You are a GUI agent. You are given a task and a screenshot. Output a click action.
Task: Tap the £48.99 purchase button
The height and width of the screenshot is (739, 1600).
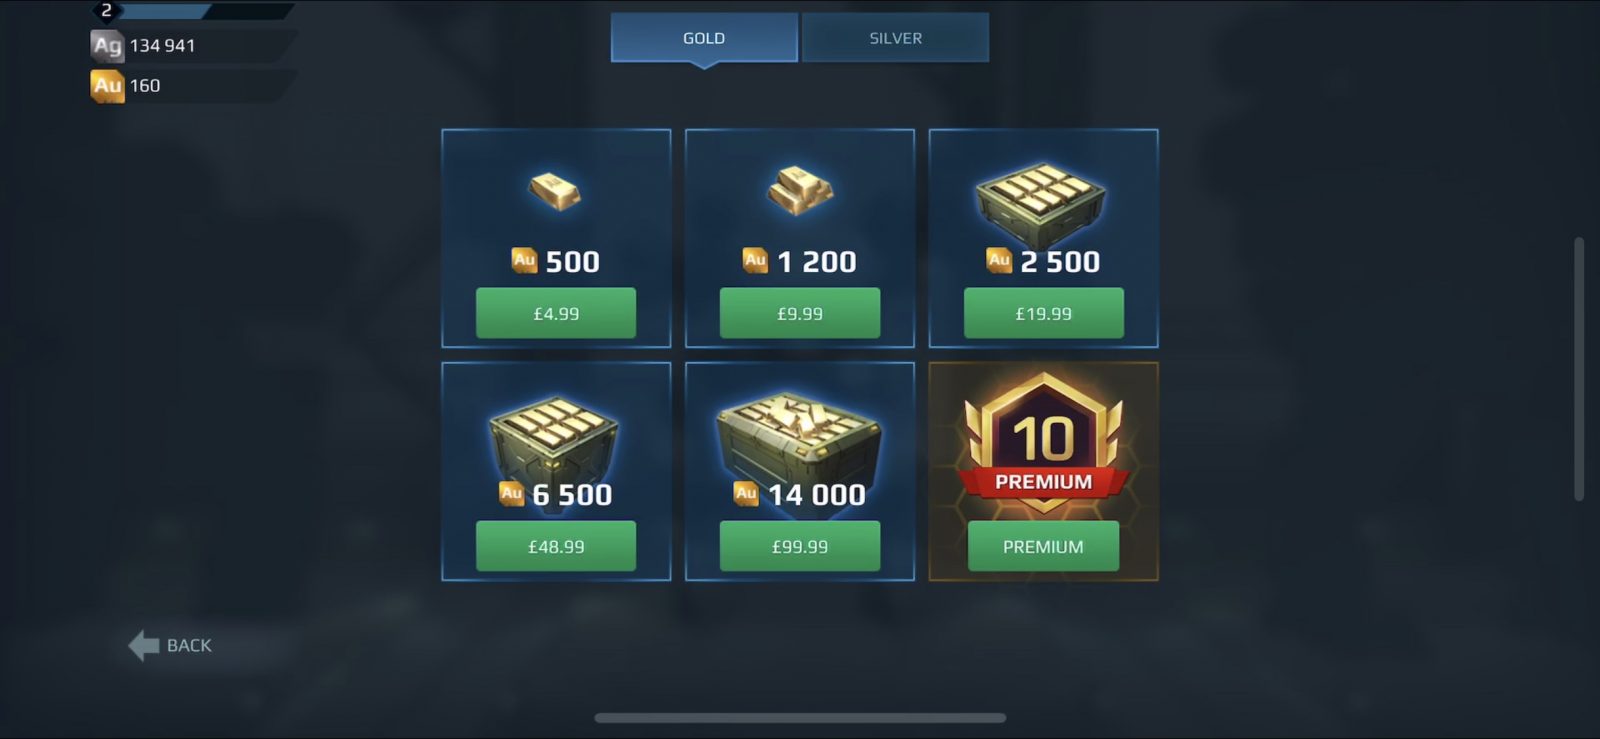[556, 546]
